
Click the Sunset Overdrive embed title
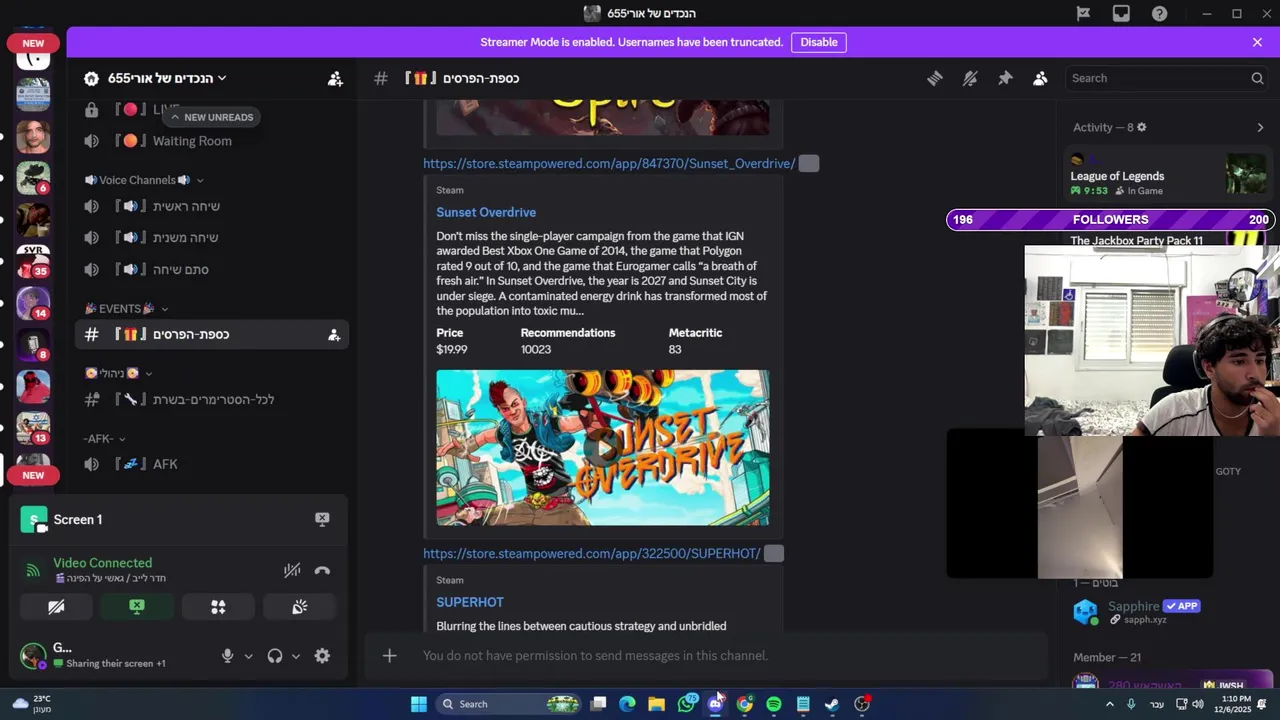[x=486, y=212]
